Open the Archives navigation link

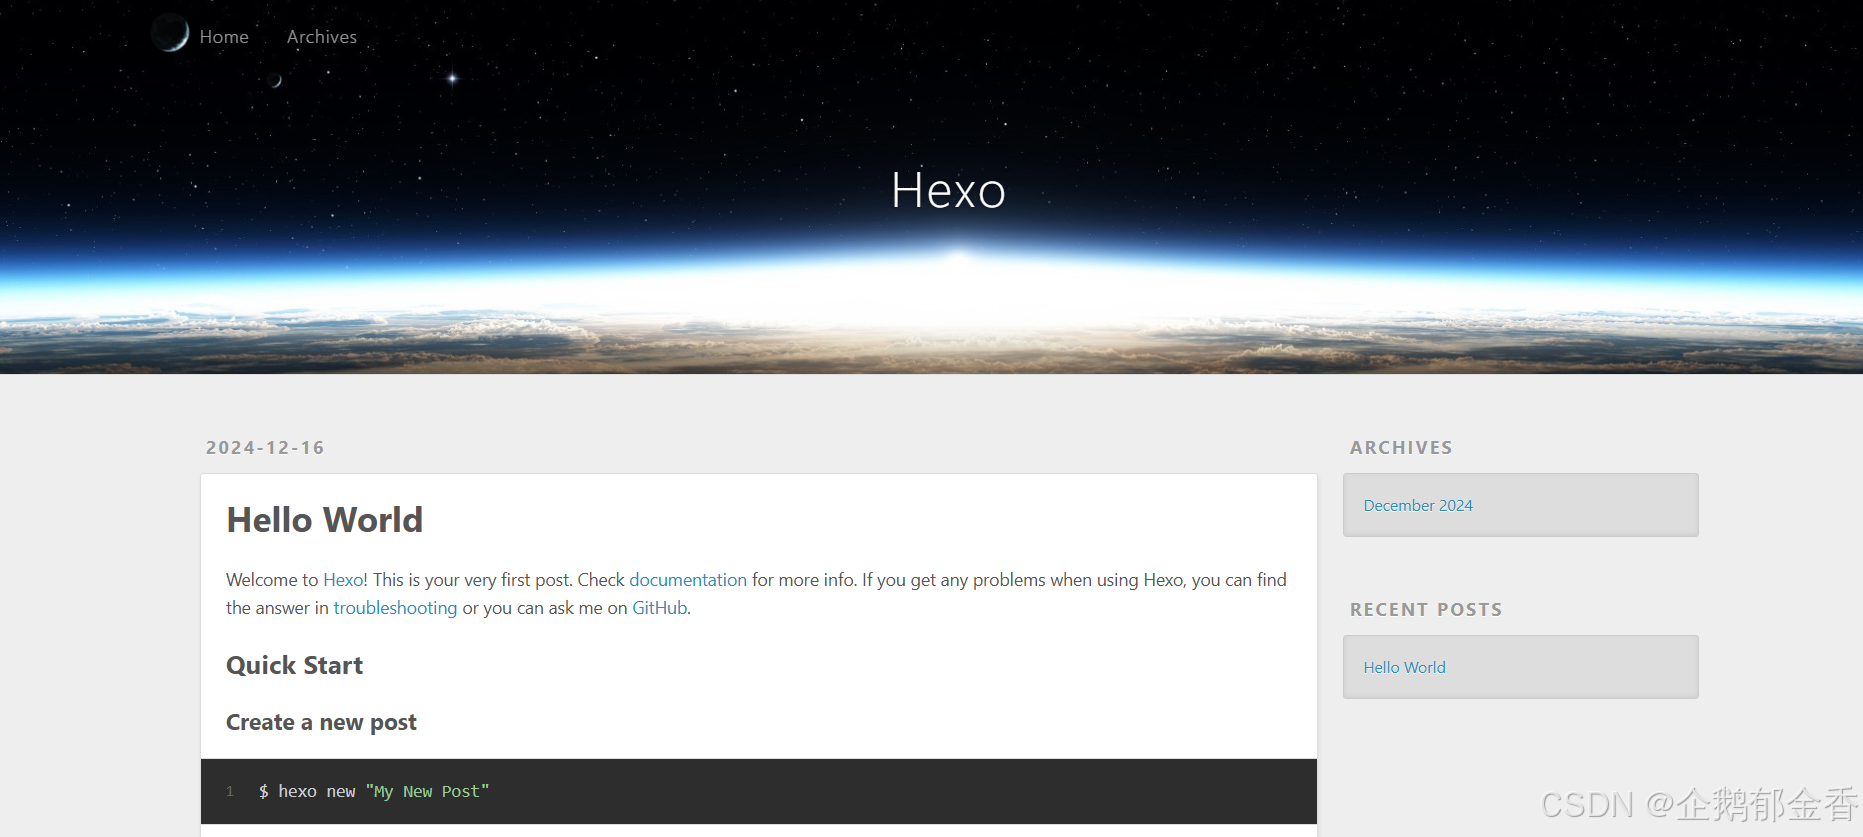click(322, 37)
